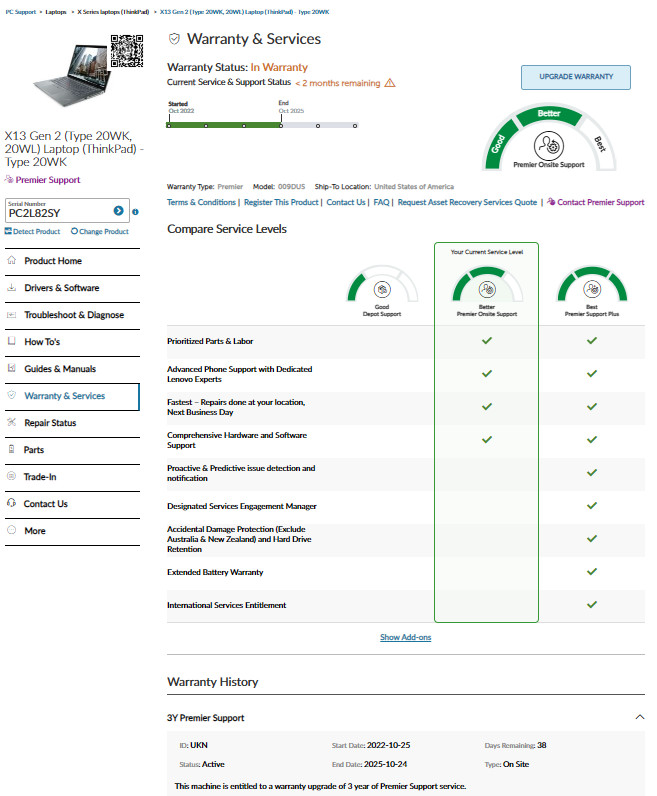Click the product QR code

tap(127, 51)
